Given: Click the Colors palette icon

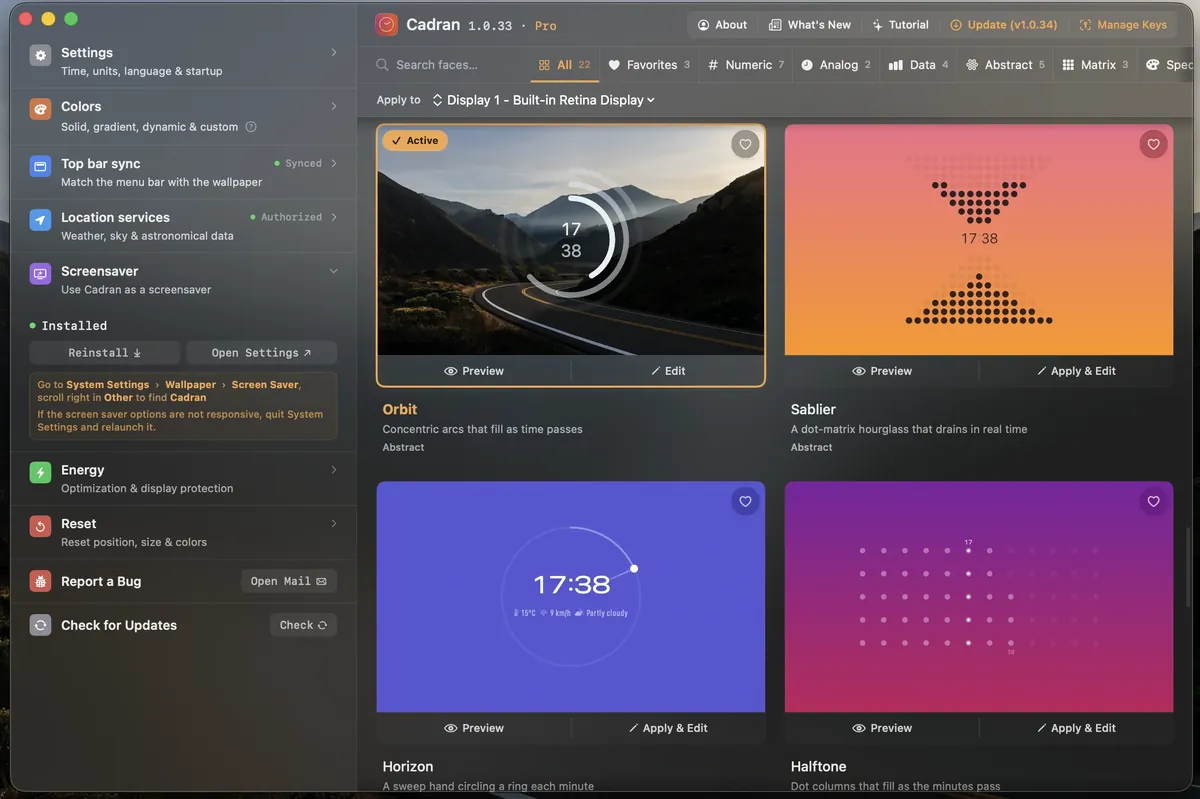Looking at the screenshot, I should (40, 110).
